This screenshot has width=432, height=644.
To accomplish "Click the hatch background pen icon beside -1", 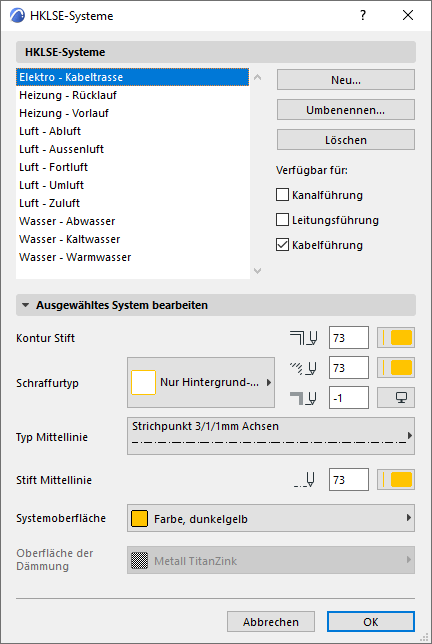I will pos(303,398).
